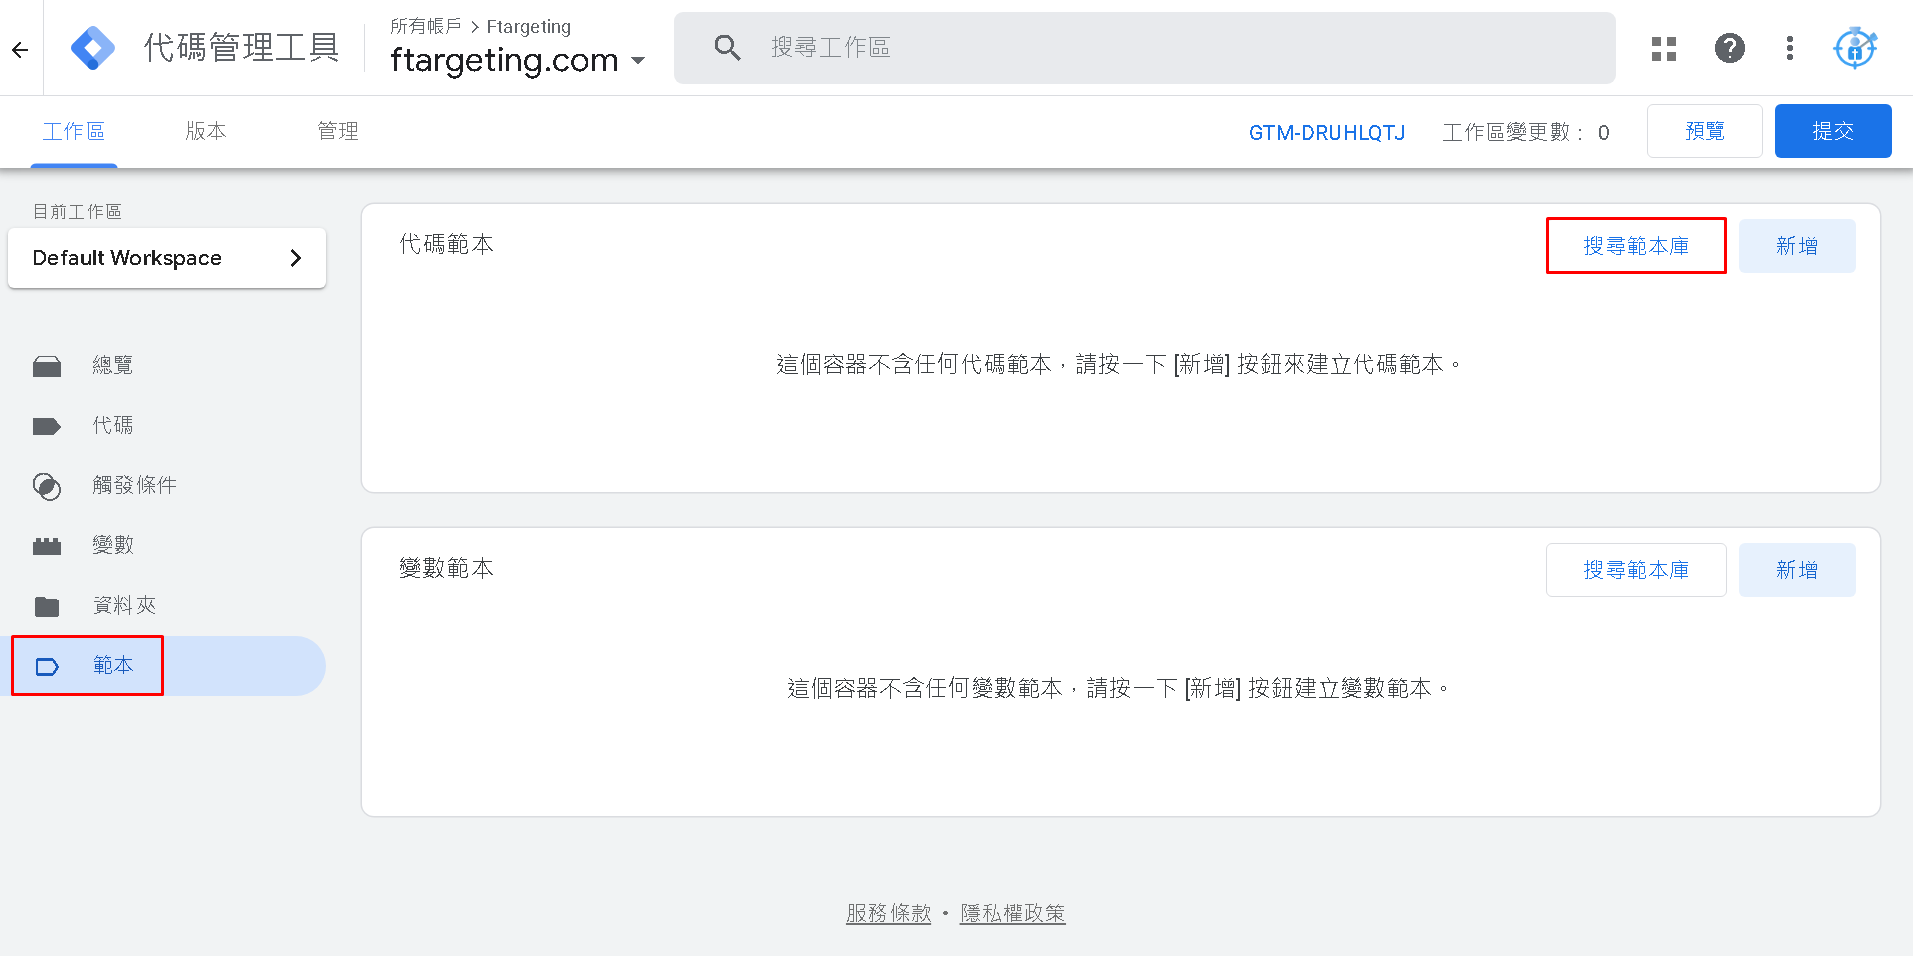Click the 所有帳戶 breadcrumb
The image size is (1913, 956).
426,26
